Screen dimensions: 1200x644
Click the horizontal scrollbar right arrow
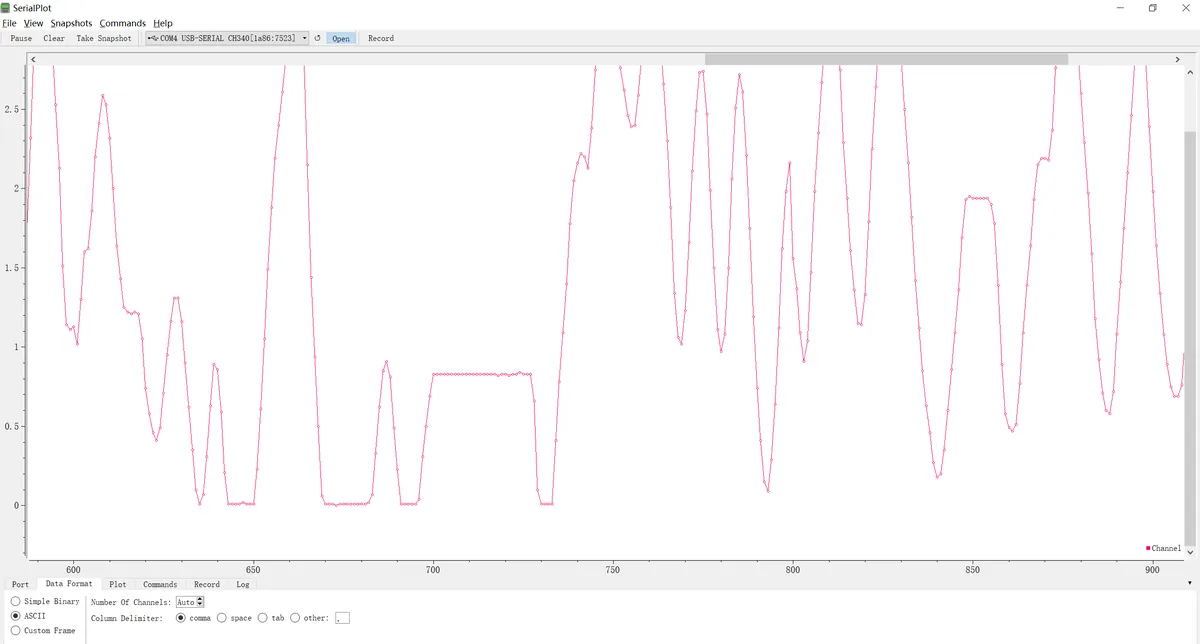click(x=1178, y=59)
